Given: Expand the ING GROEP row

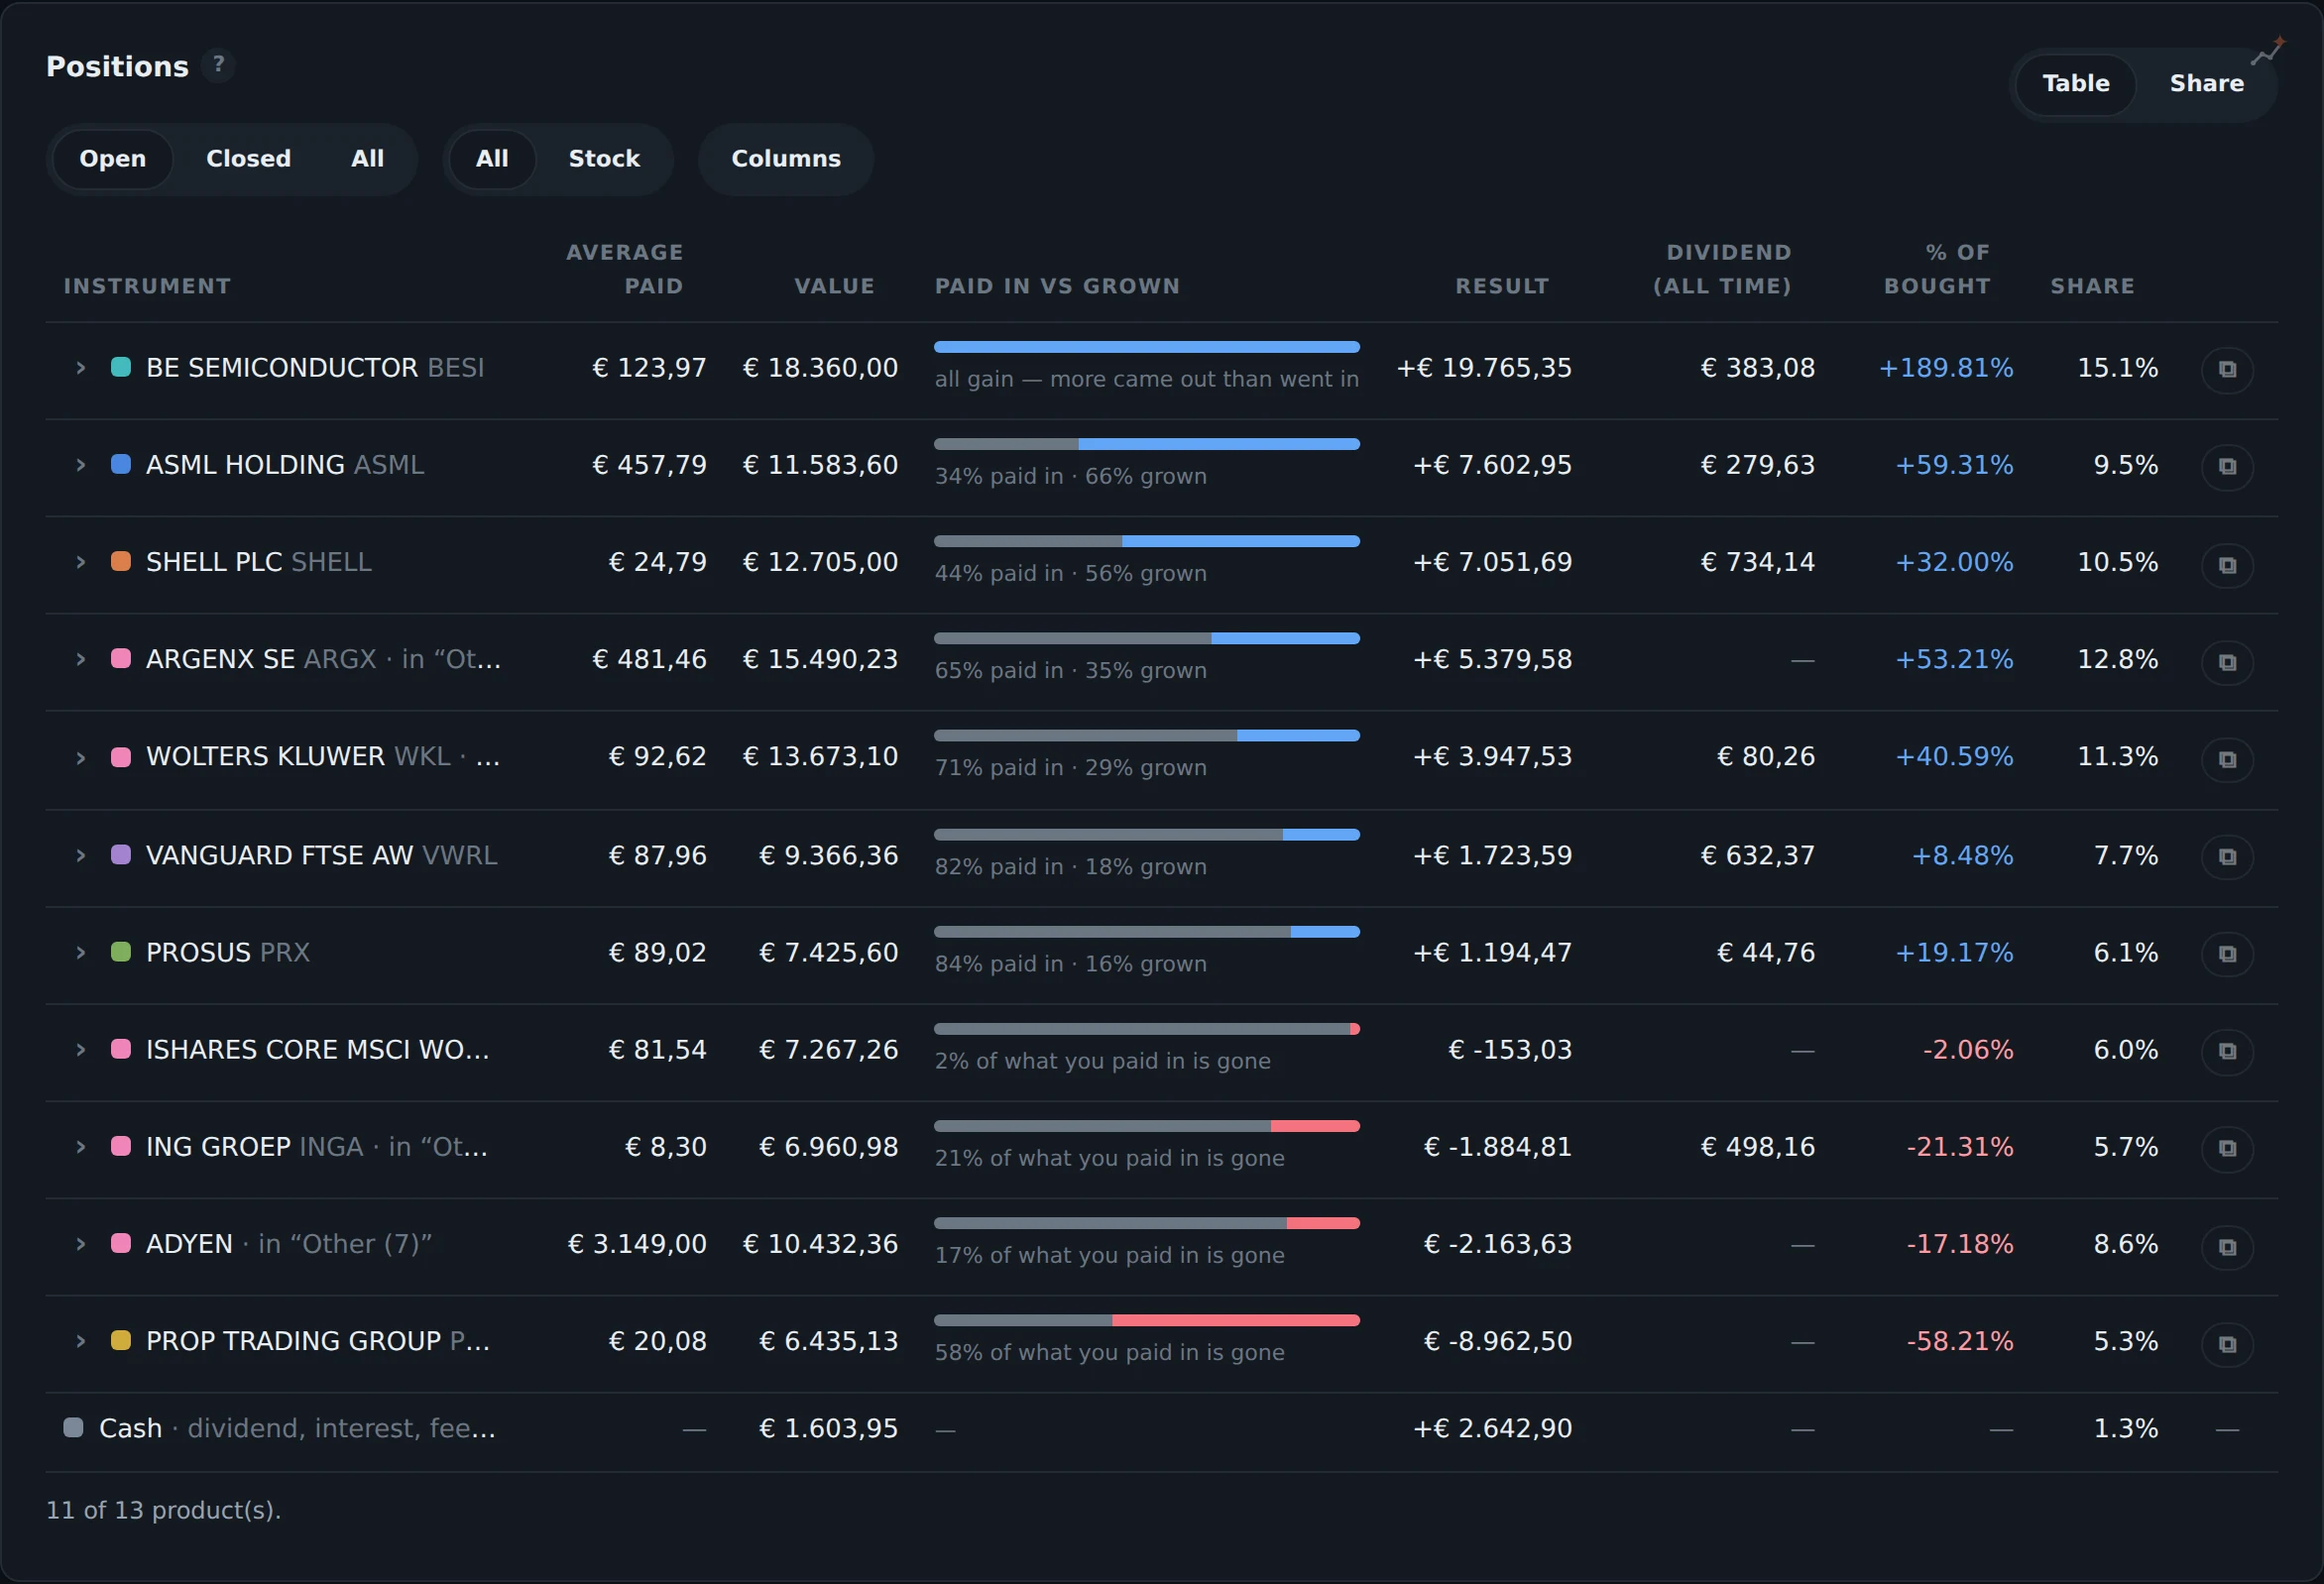Looking at the screenshot, I should 81,1146.
